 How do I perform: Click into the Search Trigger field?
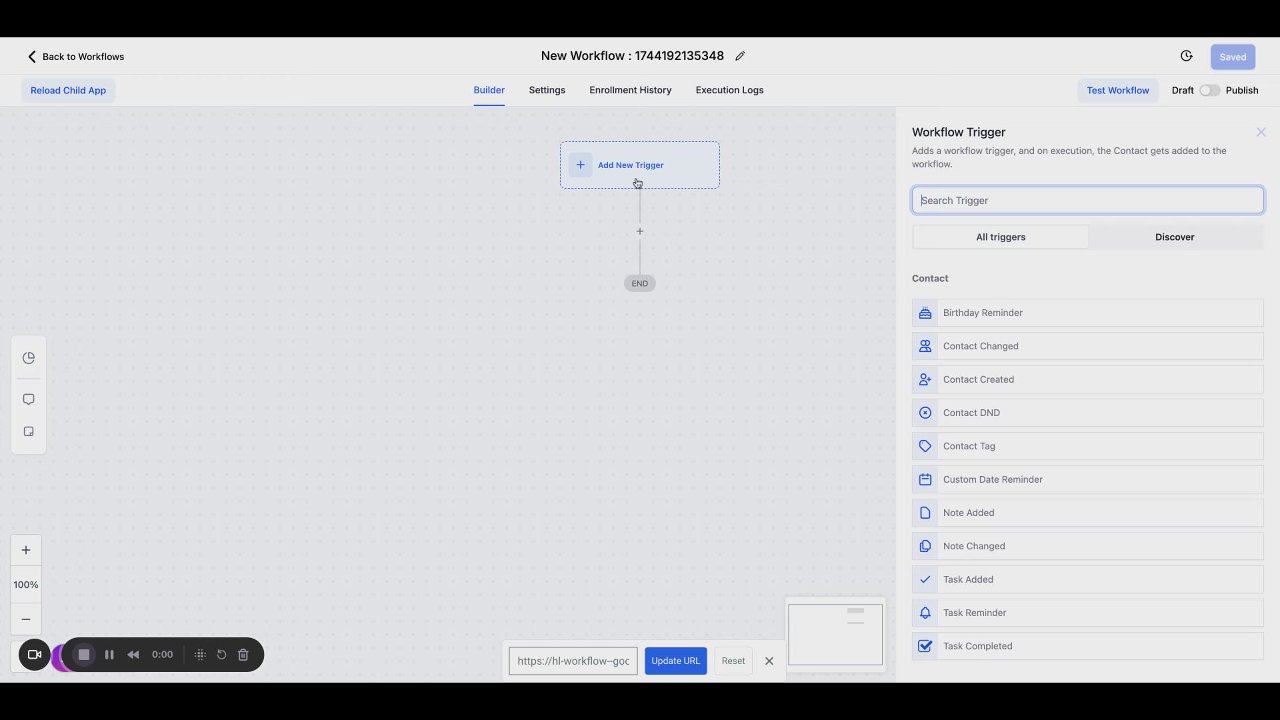point(1087,200)
